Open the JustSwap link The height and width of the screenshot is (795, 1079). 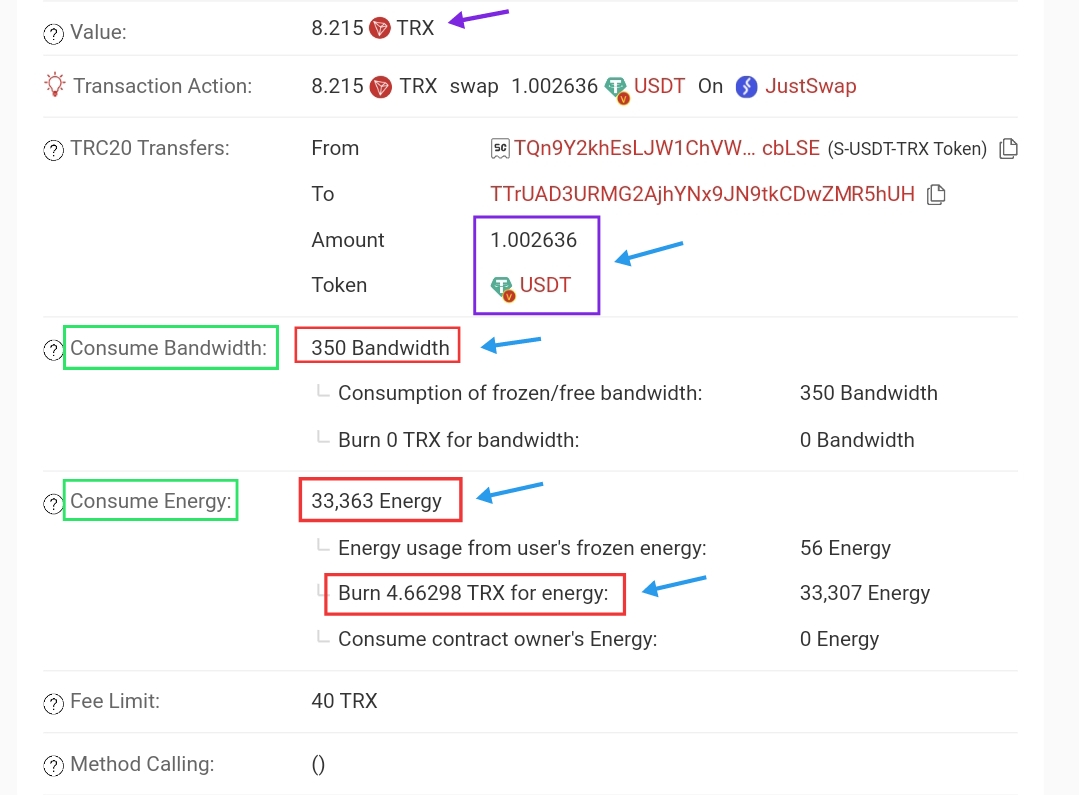[811, 86]
